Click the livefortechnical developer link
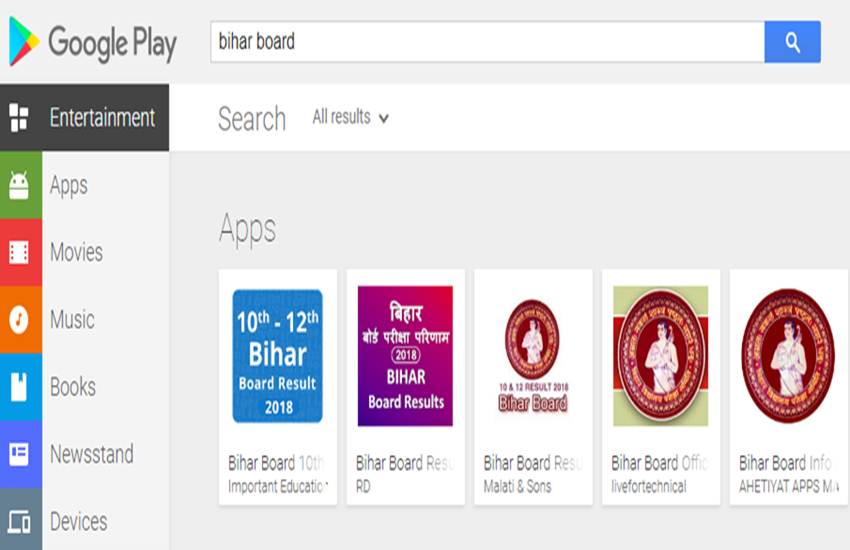 click(649, 487)
